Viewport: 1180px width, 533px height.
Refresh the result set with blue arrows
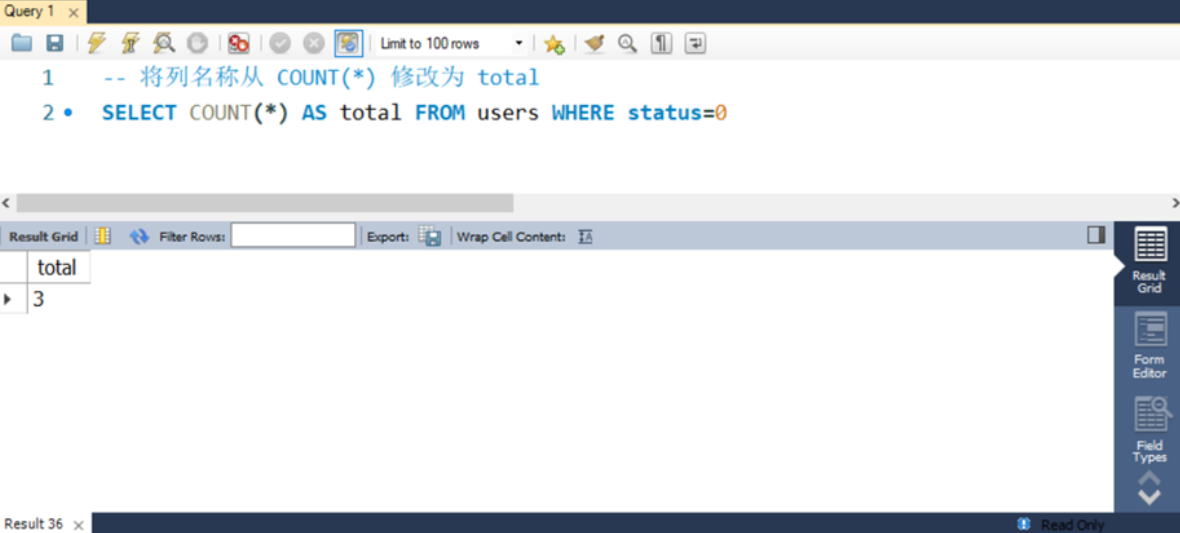139,236
